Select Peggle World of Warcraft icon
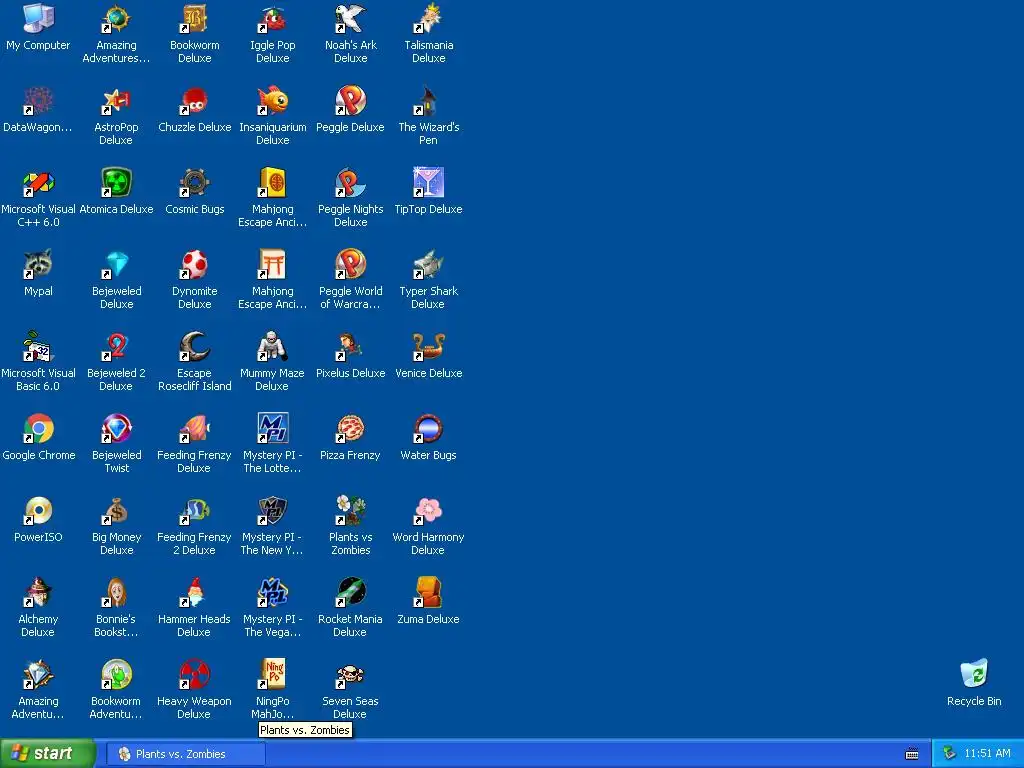Image resolution: width=1024 pixels, height=768 pixels. pyautogui.click(x=350, y=265)
